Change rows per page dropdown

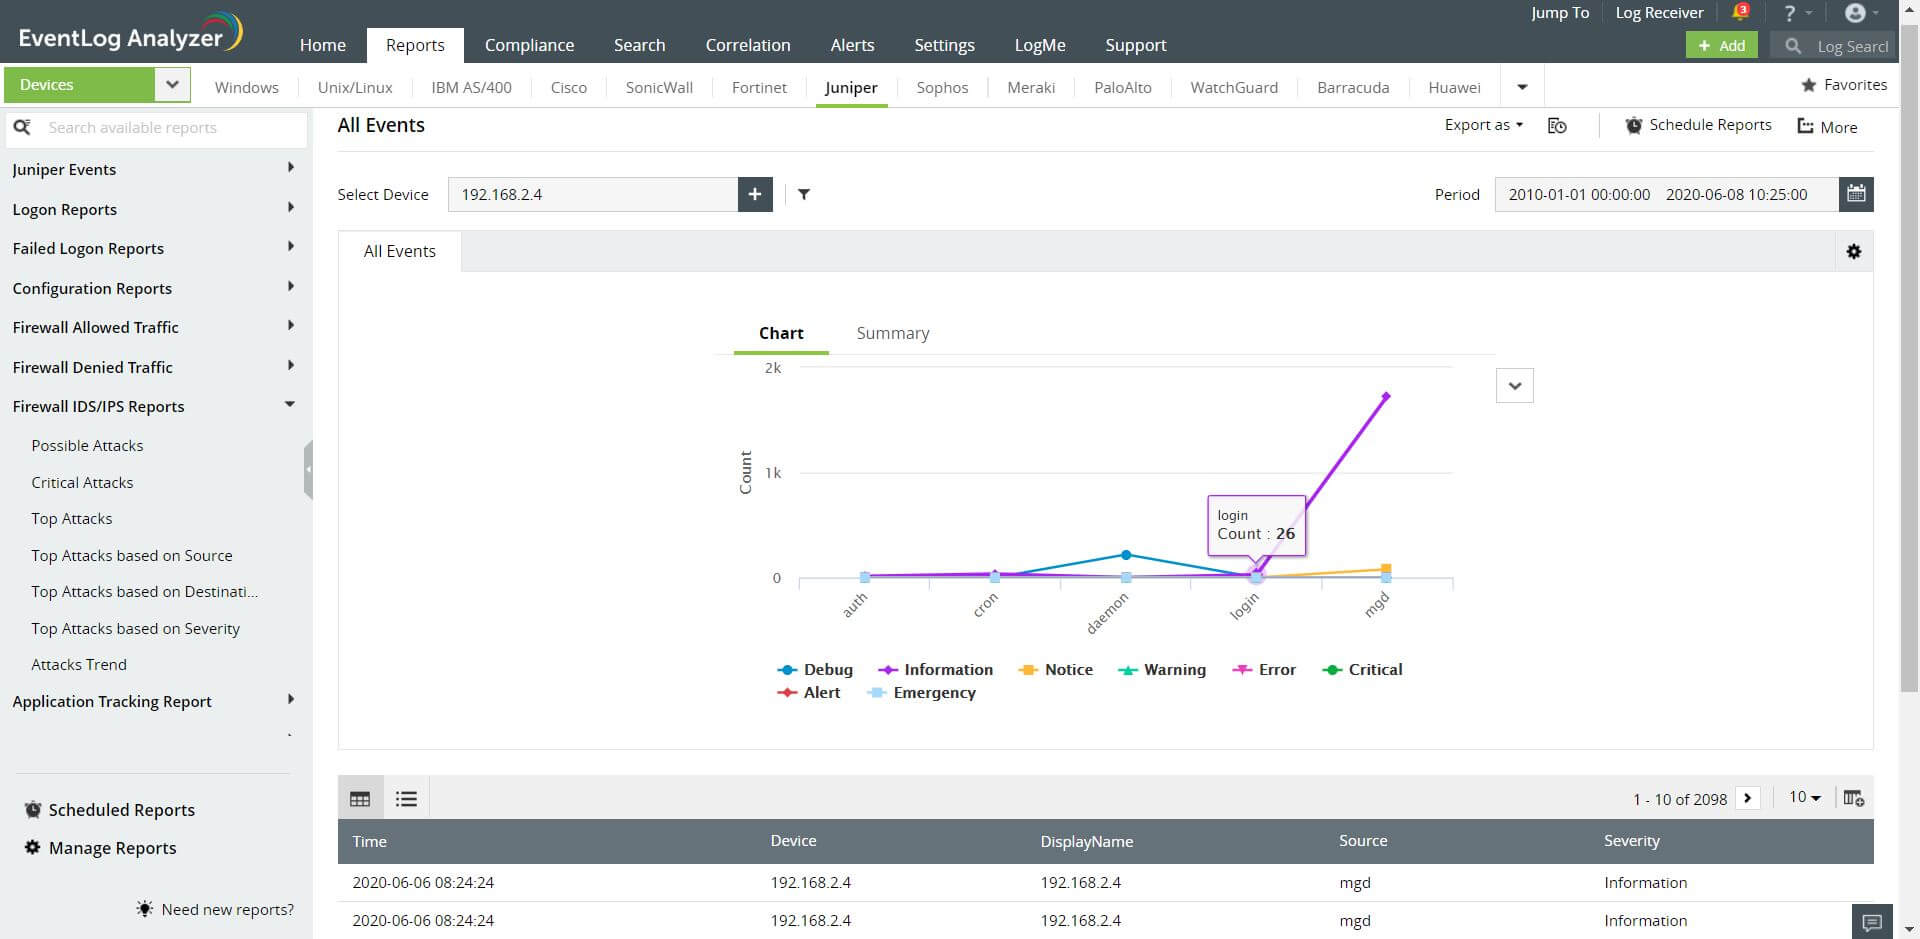(1805, 797)
